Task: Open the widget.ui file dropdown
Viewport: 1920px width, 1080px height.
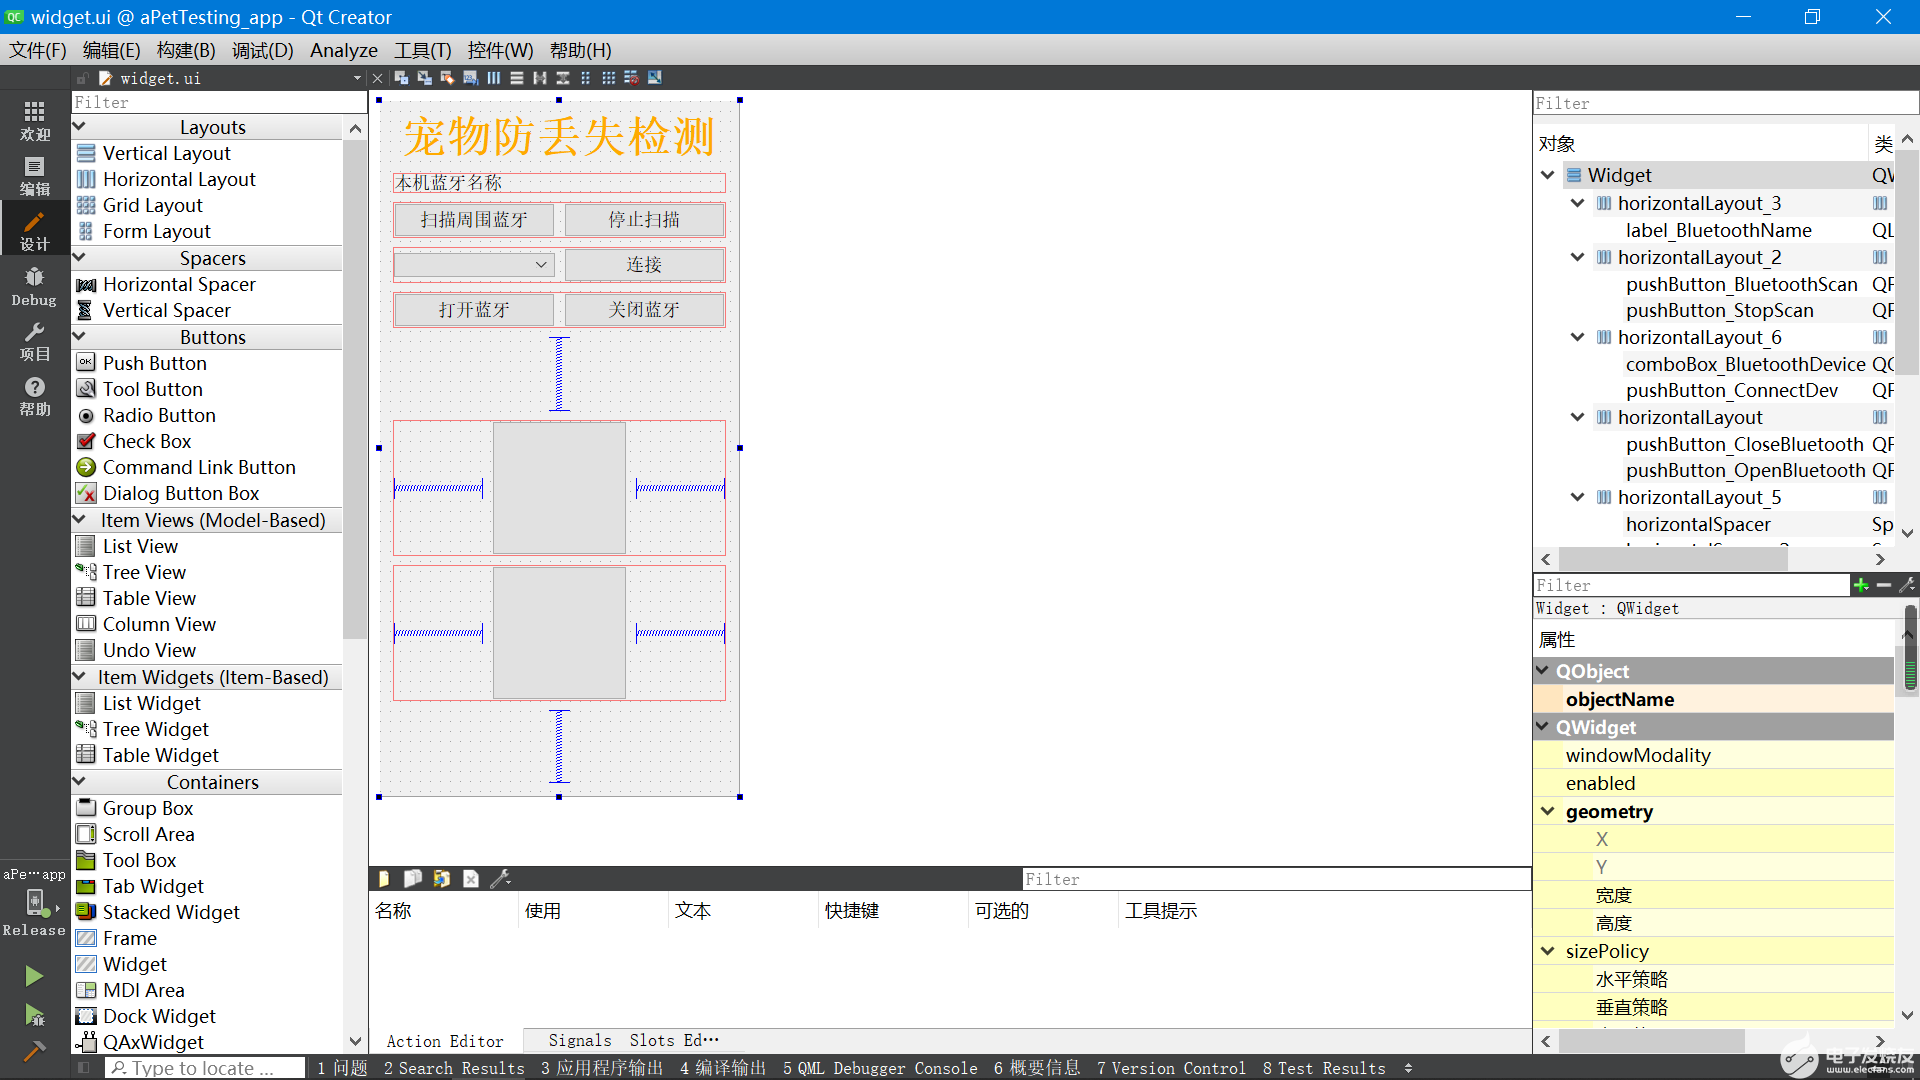Action: (357, 78)
